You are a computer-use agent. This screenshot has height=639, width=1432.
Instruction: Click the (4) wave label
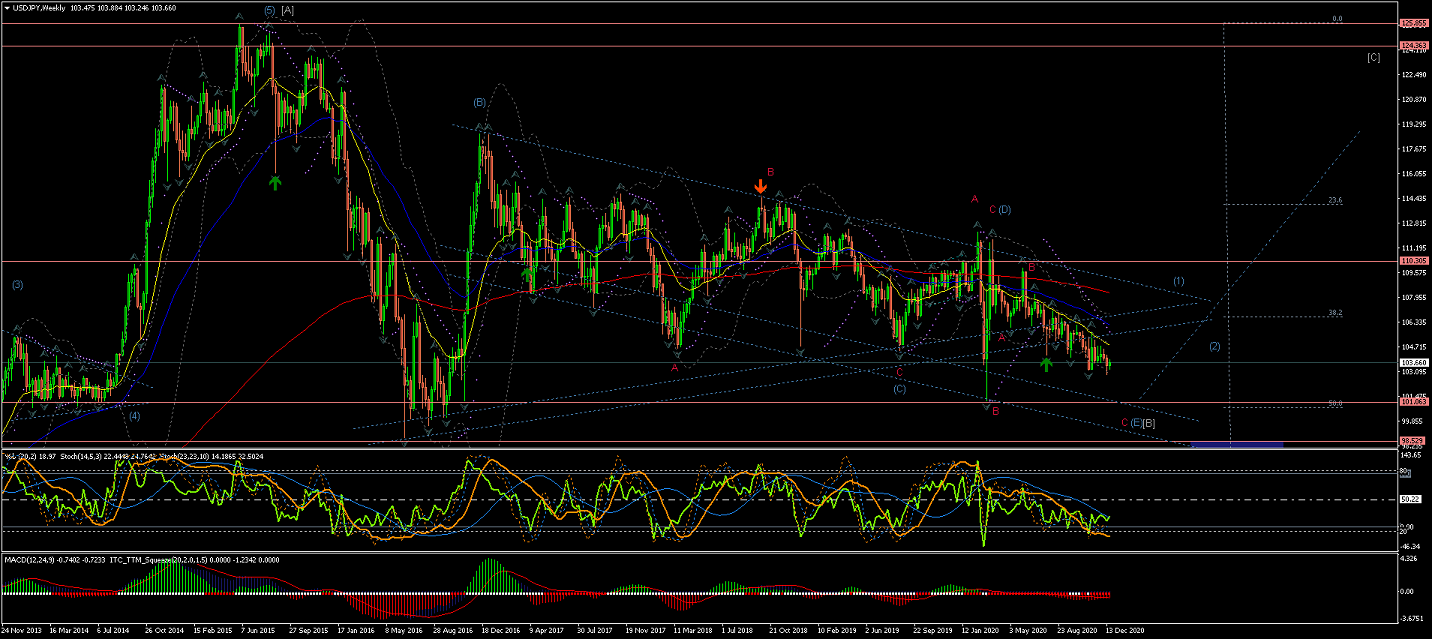click(x=134, y=415)
